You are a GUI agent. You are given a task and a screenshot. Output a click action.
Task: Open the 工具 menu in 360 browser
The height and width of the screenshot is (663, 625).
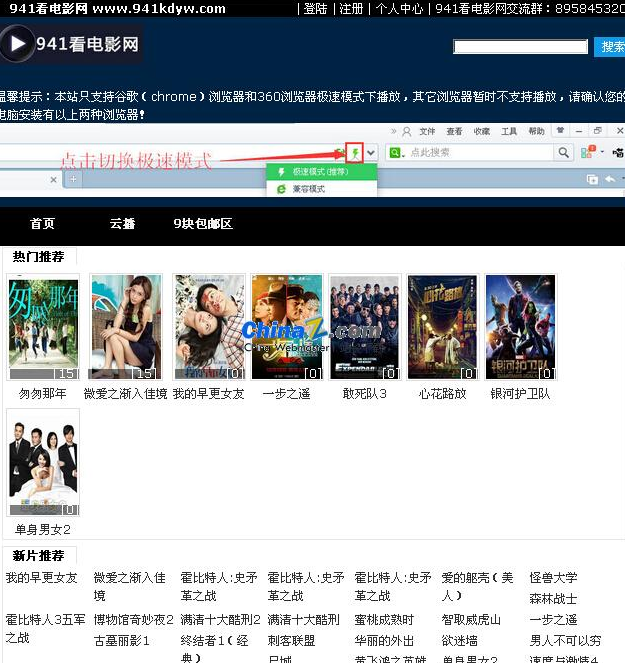pyautogui.click(x=509, y=132)
